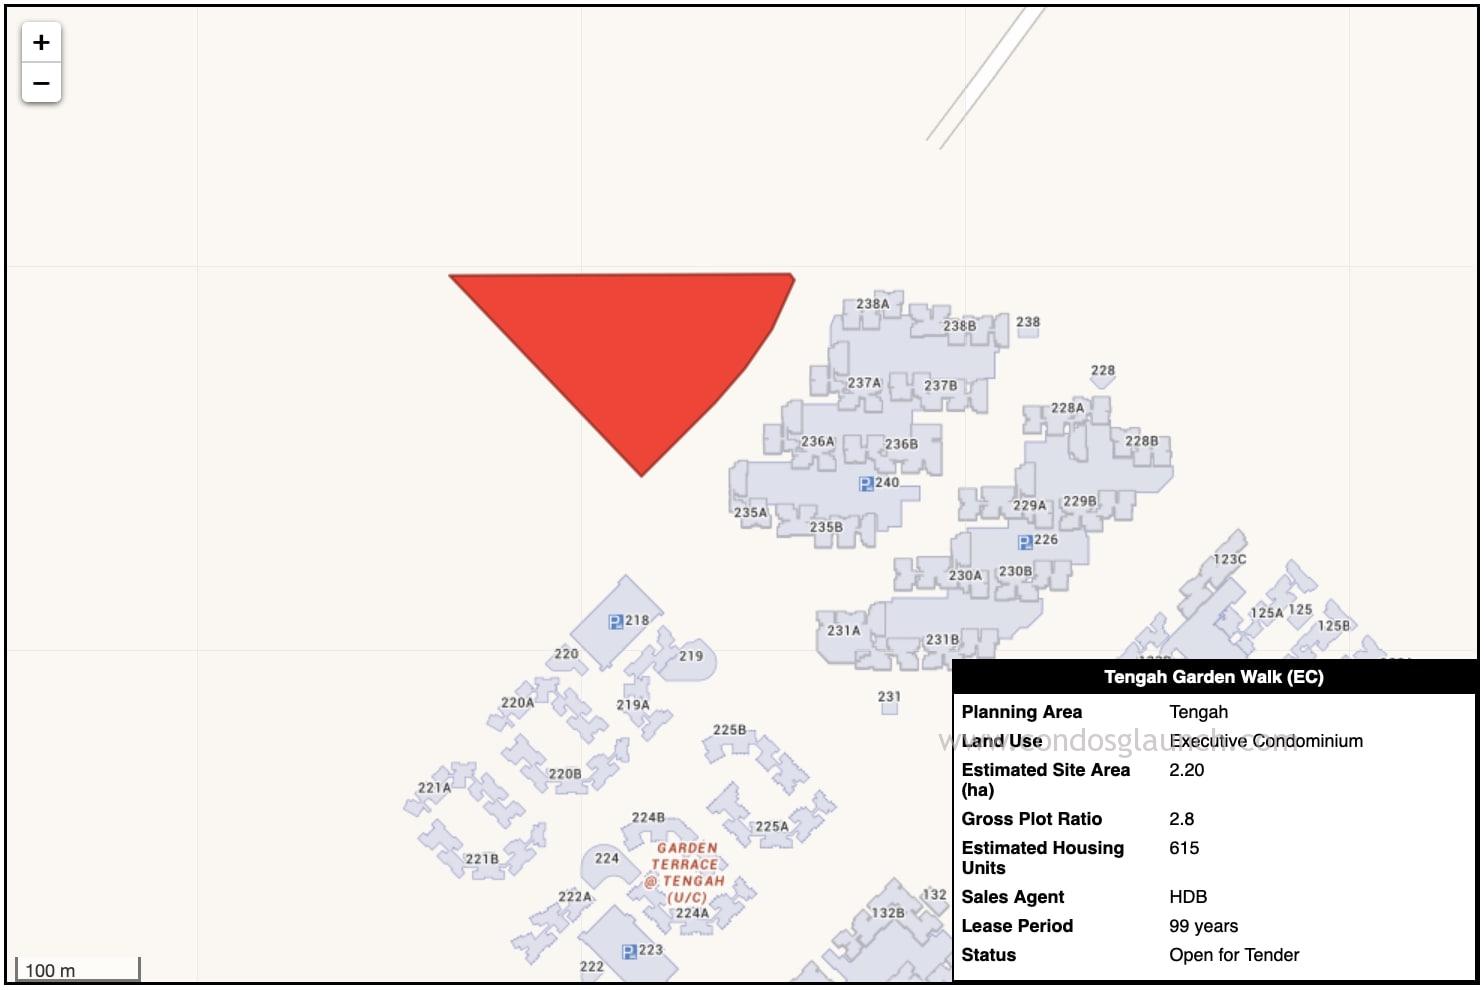The width and height of the screenshot is (1484, 990).
Task: Zoom in on the map
Action: 41,43
